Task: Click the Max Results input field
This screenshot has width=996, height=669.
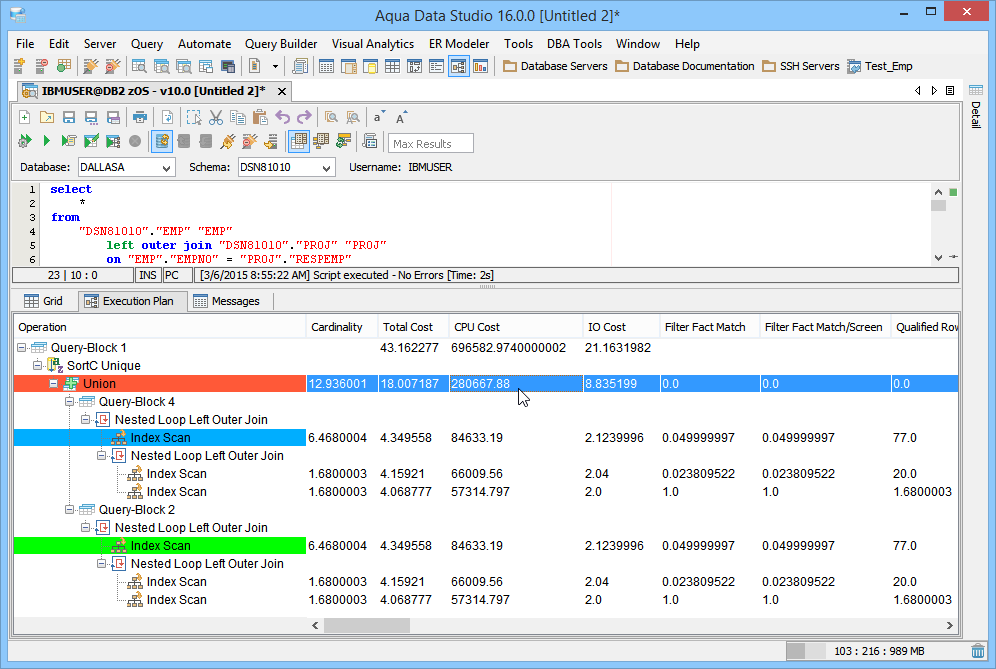Action: pos(430,143)
